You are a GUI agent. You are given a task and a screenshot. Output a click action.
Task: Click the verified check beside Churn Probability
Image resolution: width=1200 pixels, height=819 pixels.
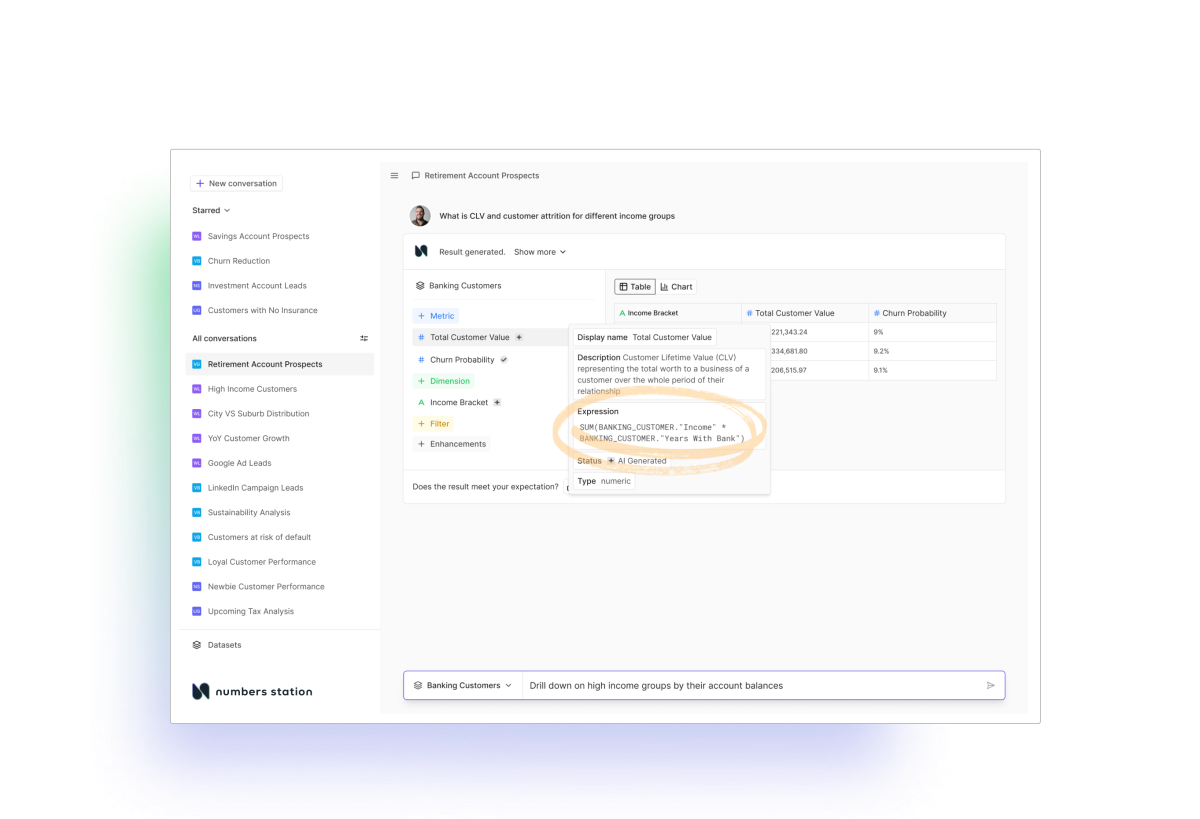pos(504,360)
